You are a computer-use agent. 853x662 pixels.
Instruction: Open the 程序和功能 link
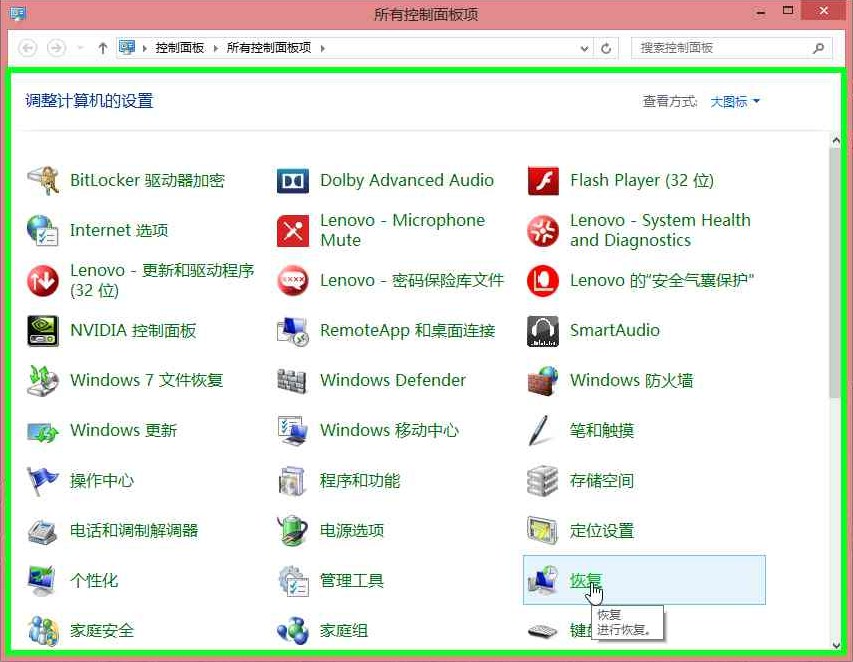pos(359,481)
